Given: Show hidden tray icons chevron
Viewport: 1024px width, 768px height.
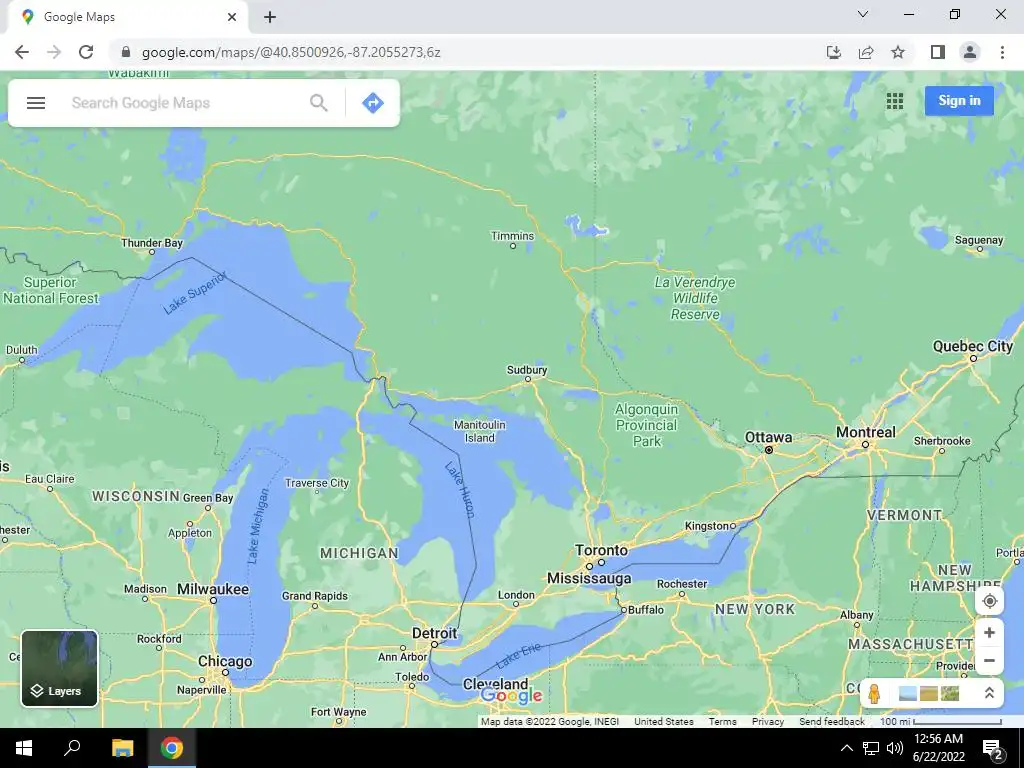Looking at the screenshot, I should tap(846, 748).
